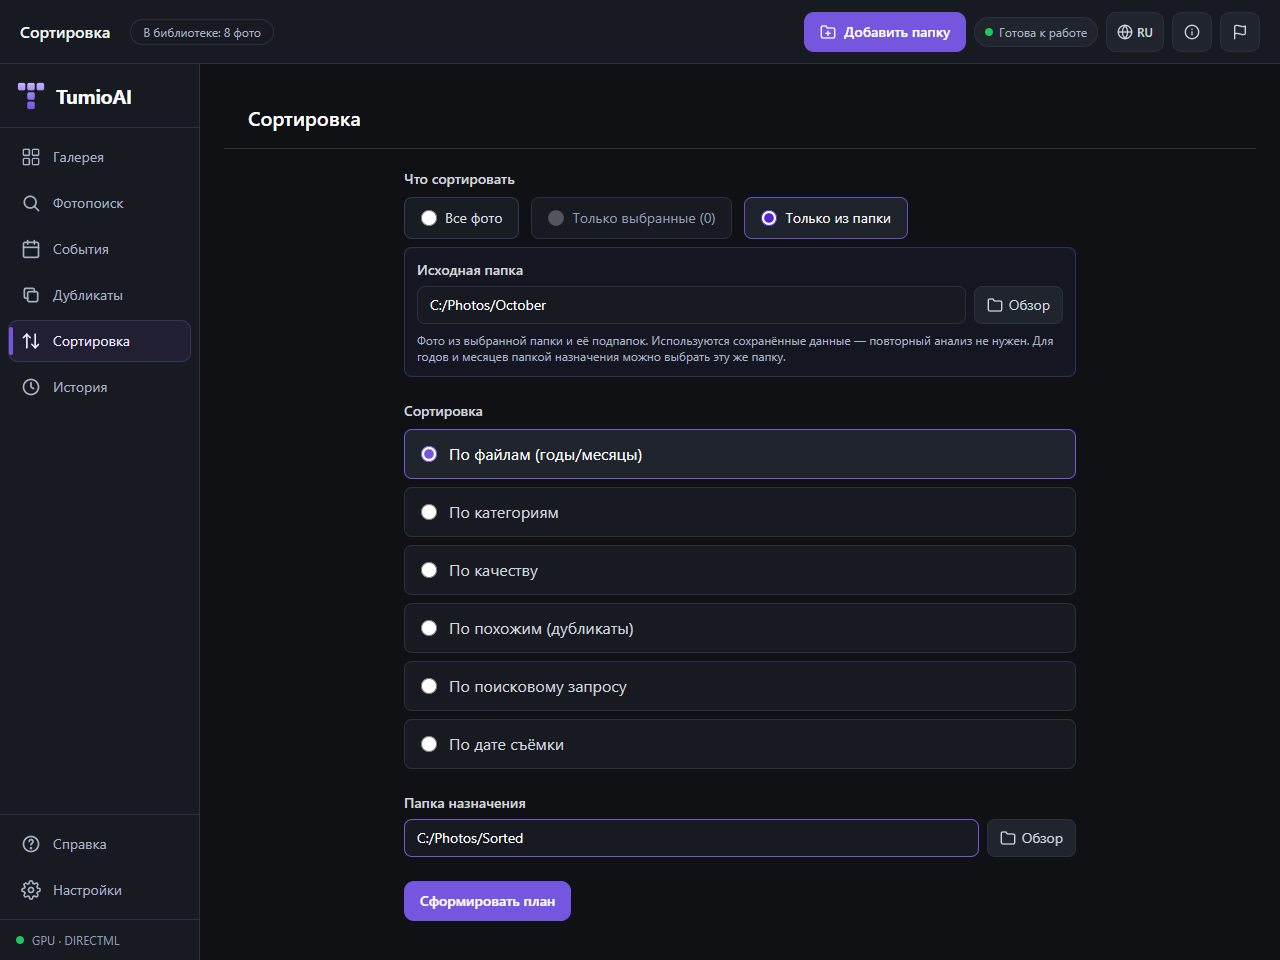Click the Сформировать план button
The image size is (1280, 960).
[487, 901]
